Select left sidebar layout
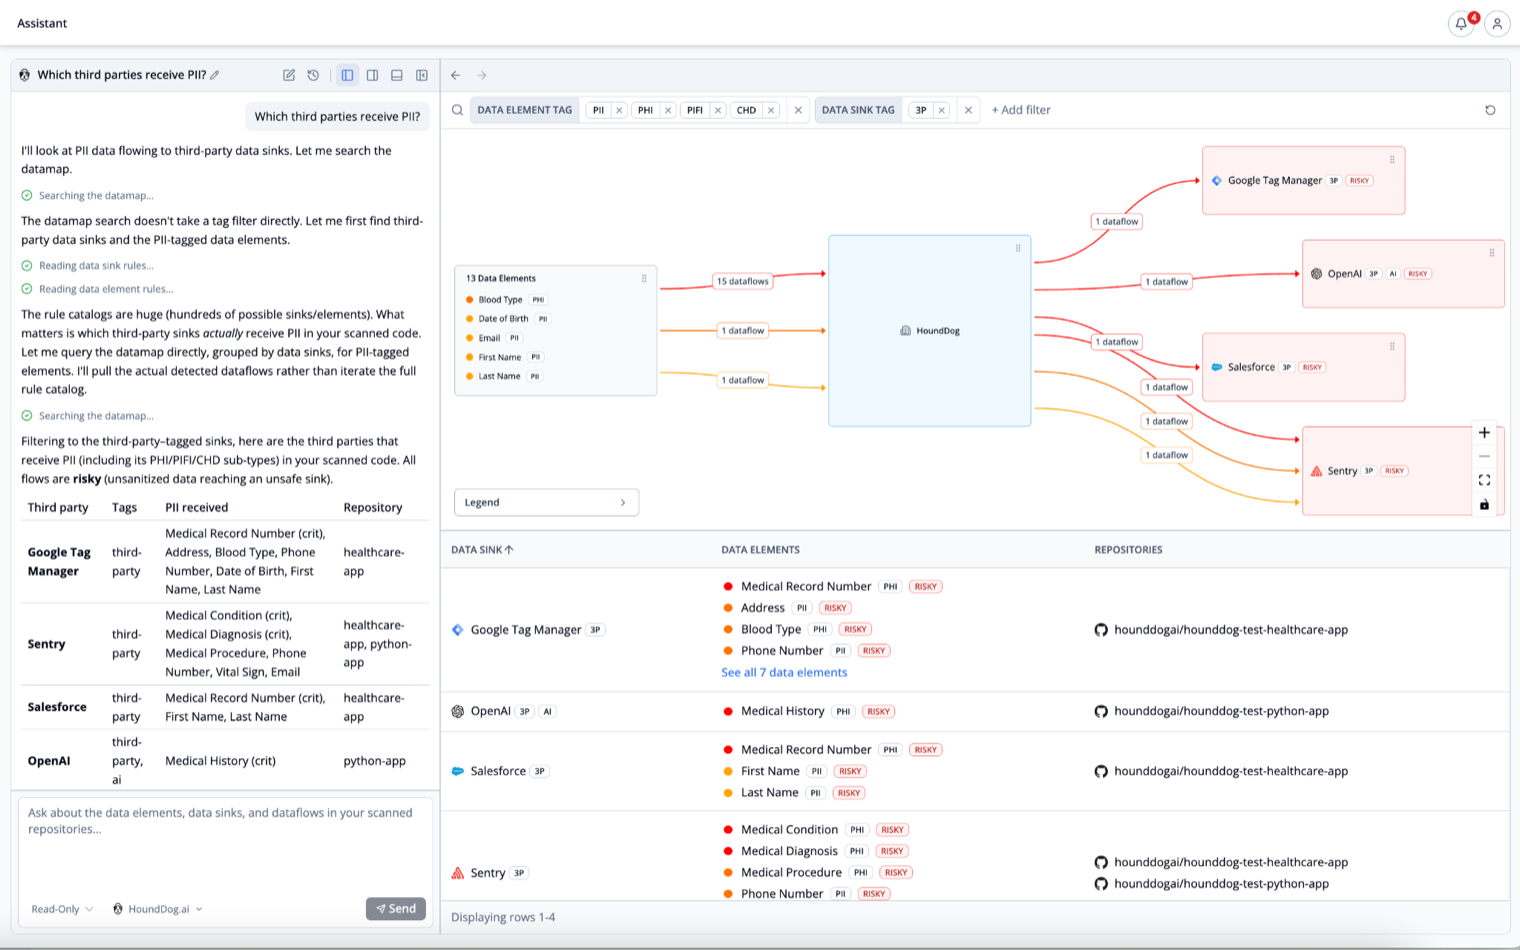The image size is (1520, 950). point(347,75)
